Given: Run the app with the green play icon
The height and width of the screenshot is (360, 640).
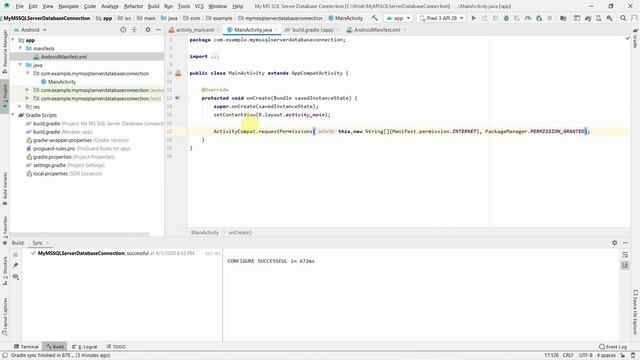Looking at the screenshot, I should (x=473, y=18).
